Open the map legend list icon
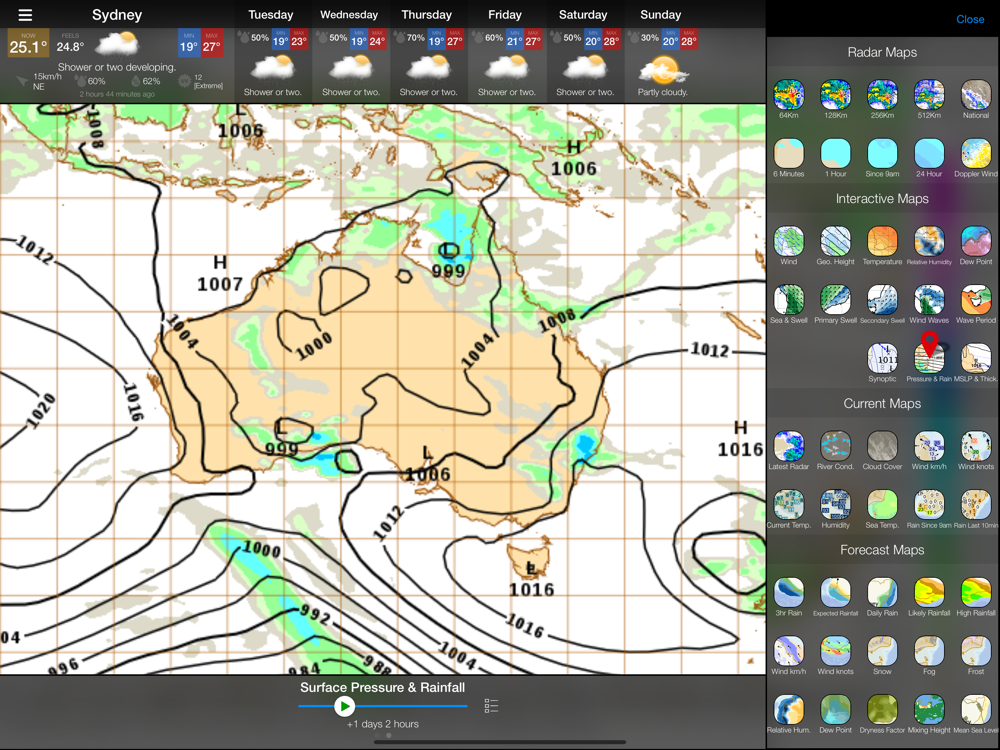Image resolution: width=1000 pixels, height=750 pixels. 491,705
